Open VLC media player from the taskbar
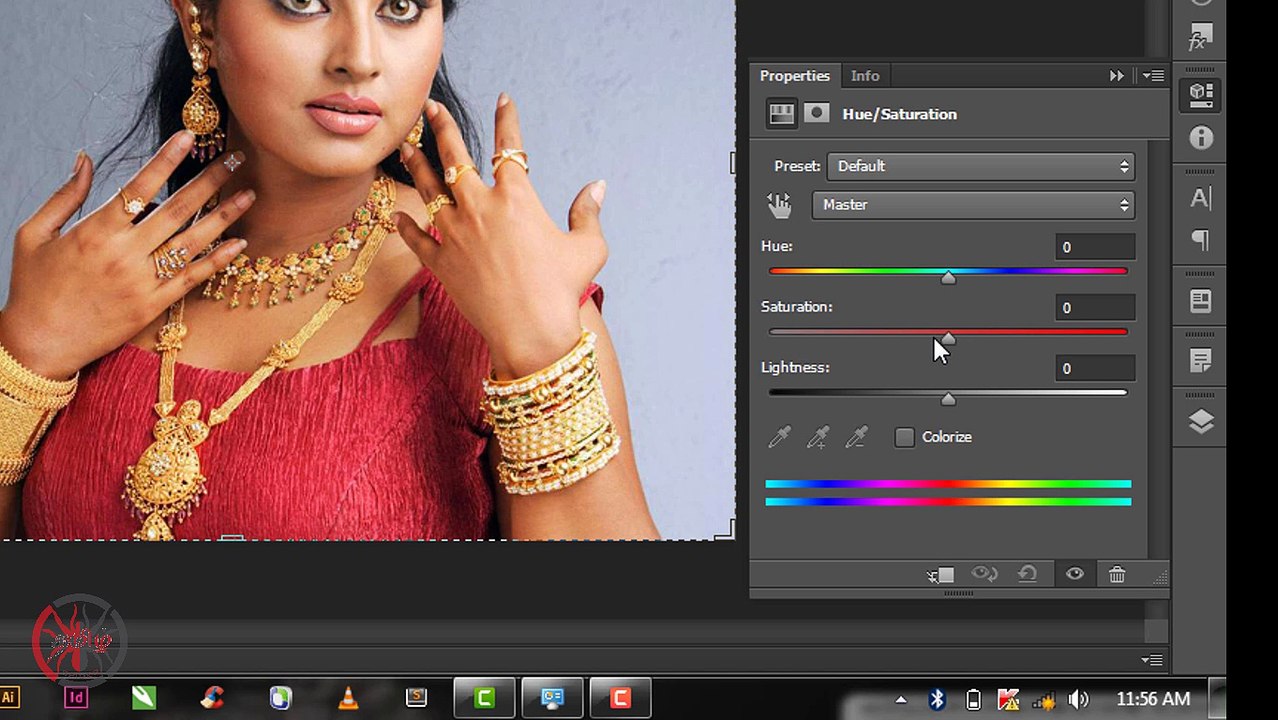The image size is (1278, 720). 348,698
